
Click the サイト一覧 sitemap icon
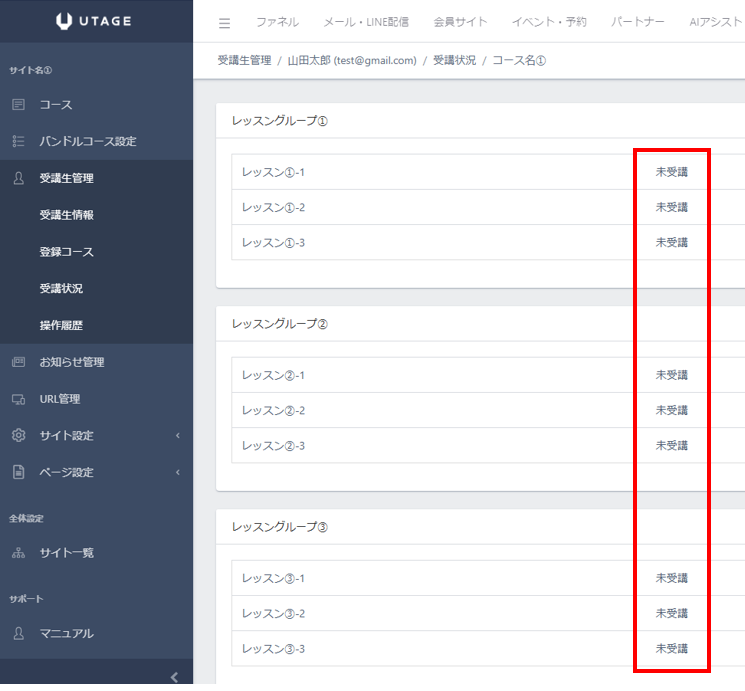(18, 553)
